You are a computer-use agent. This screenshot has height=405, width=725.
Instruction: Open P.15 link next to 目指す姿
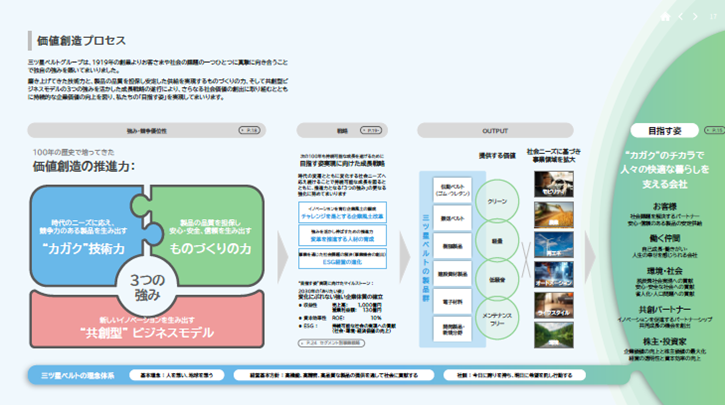(x=712, y=130)
